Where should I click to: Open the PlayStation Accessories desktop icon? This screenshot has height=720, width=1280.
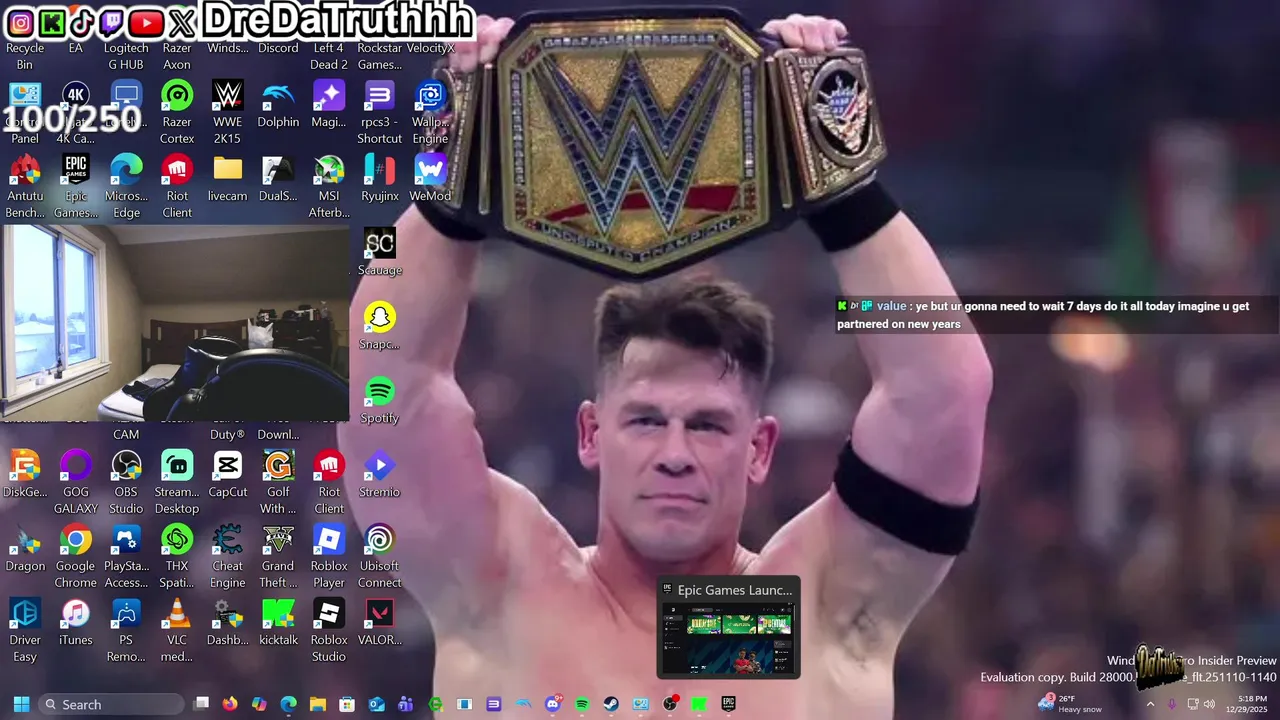(x=126, y=556)
